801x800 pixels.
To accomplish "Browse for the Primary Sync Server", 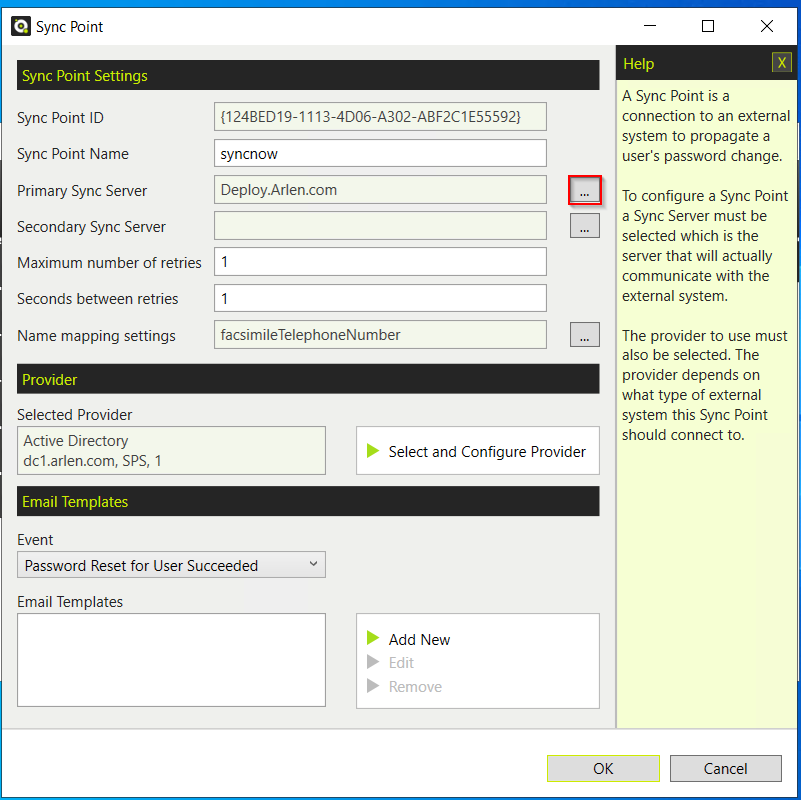I will 584,191.
